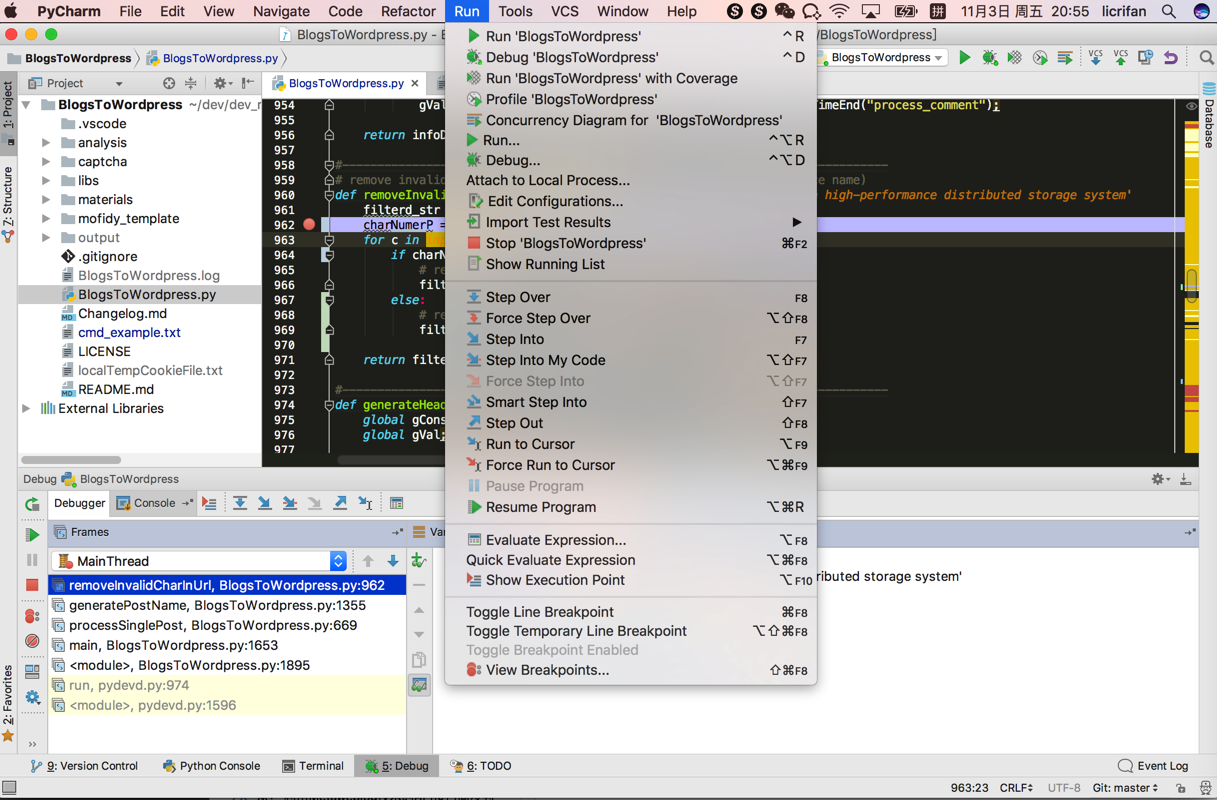Toggle the red breakpoint at line 962
1217x801 pixels.
click(x=309, y=225)
